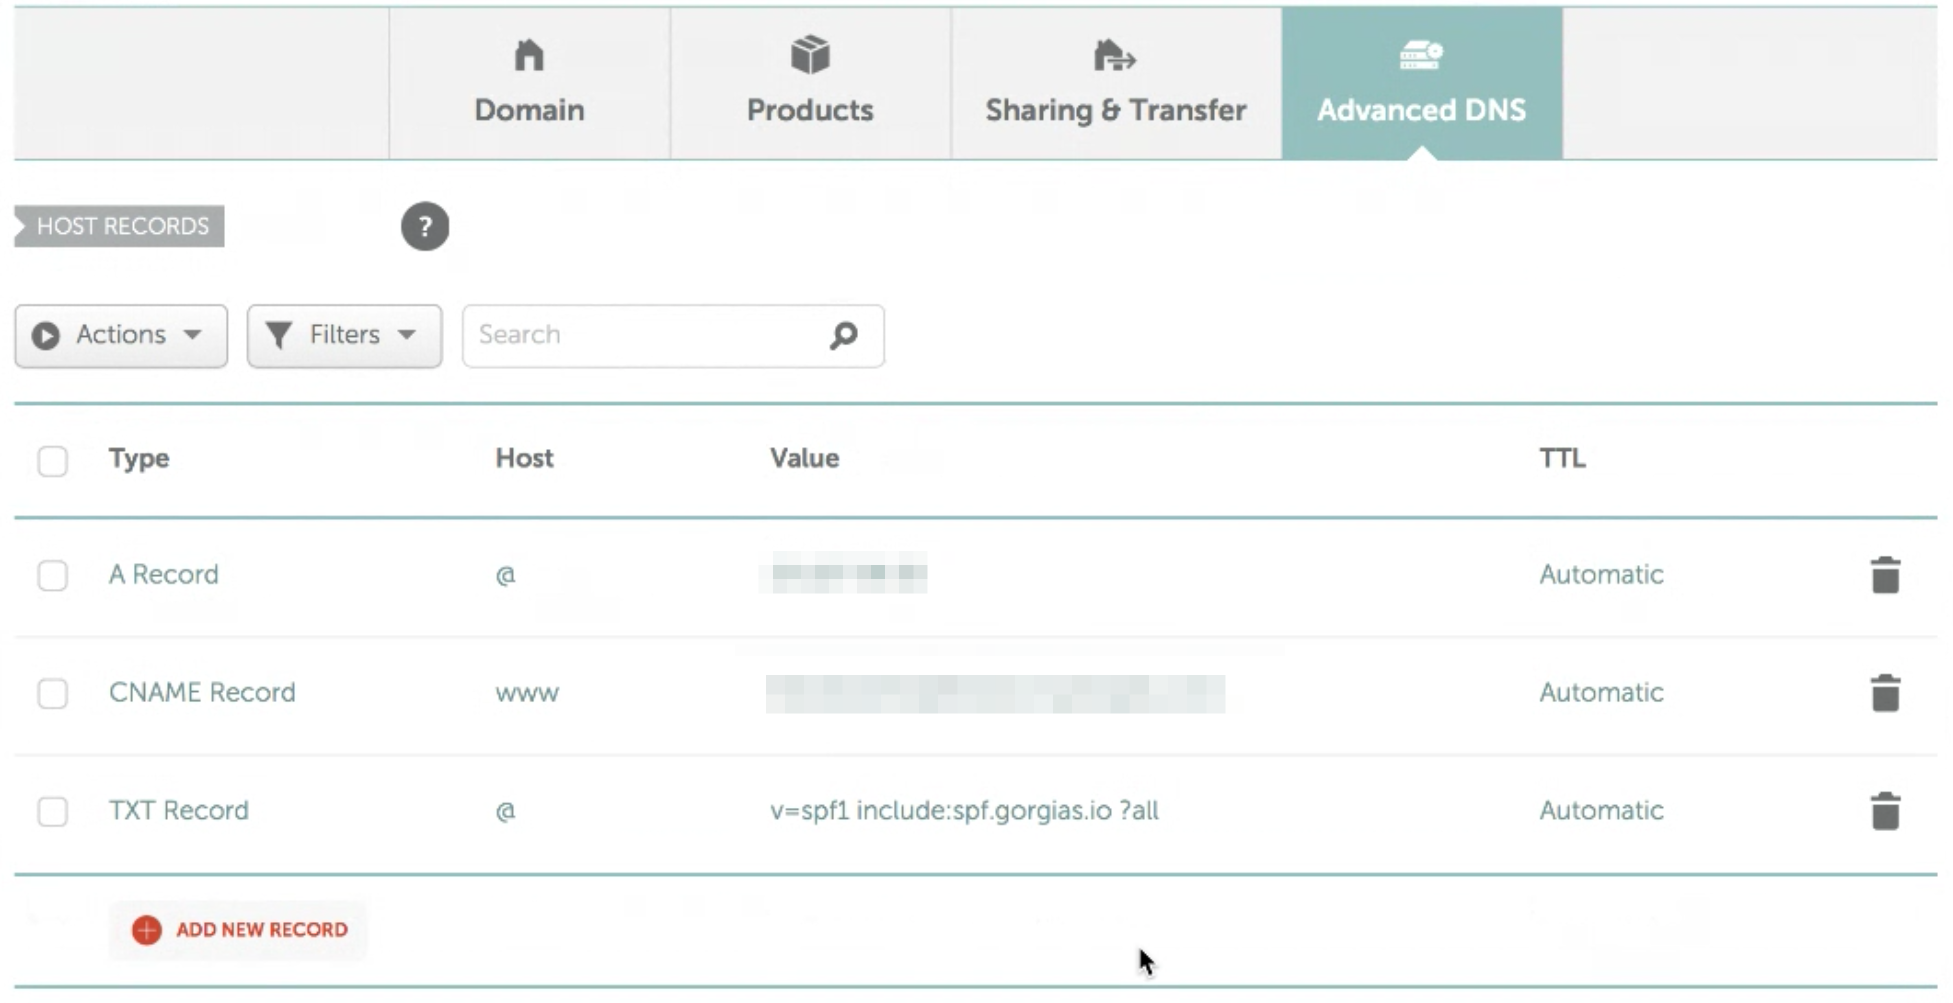Delete the CNAME Record with trash icon
The height and width of the screenshot is (1003, 1953).
click(x=1885, y=693)
